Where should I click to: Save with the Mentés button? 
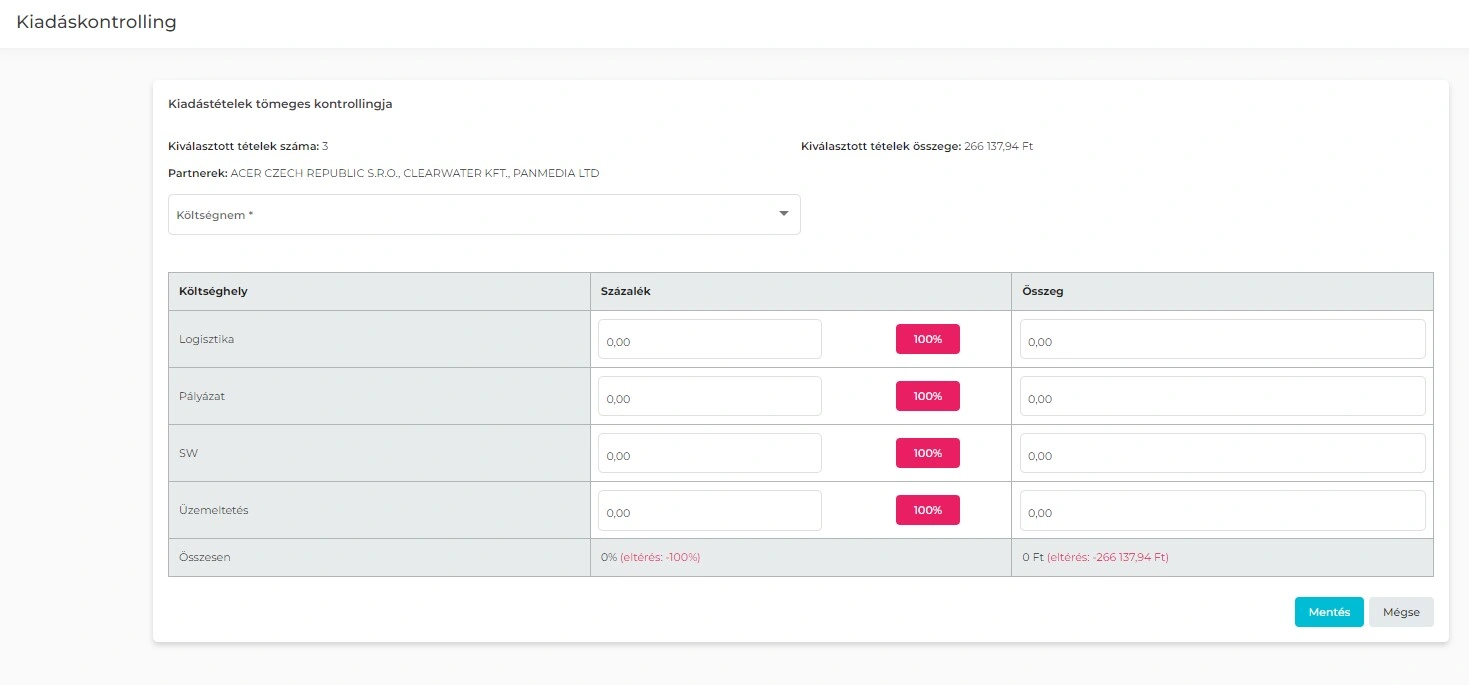(1328, 612)
